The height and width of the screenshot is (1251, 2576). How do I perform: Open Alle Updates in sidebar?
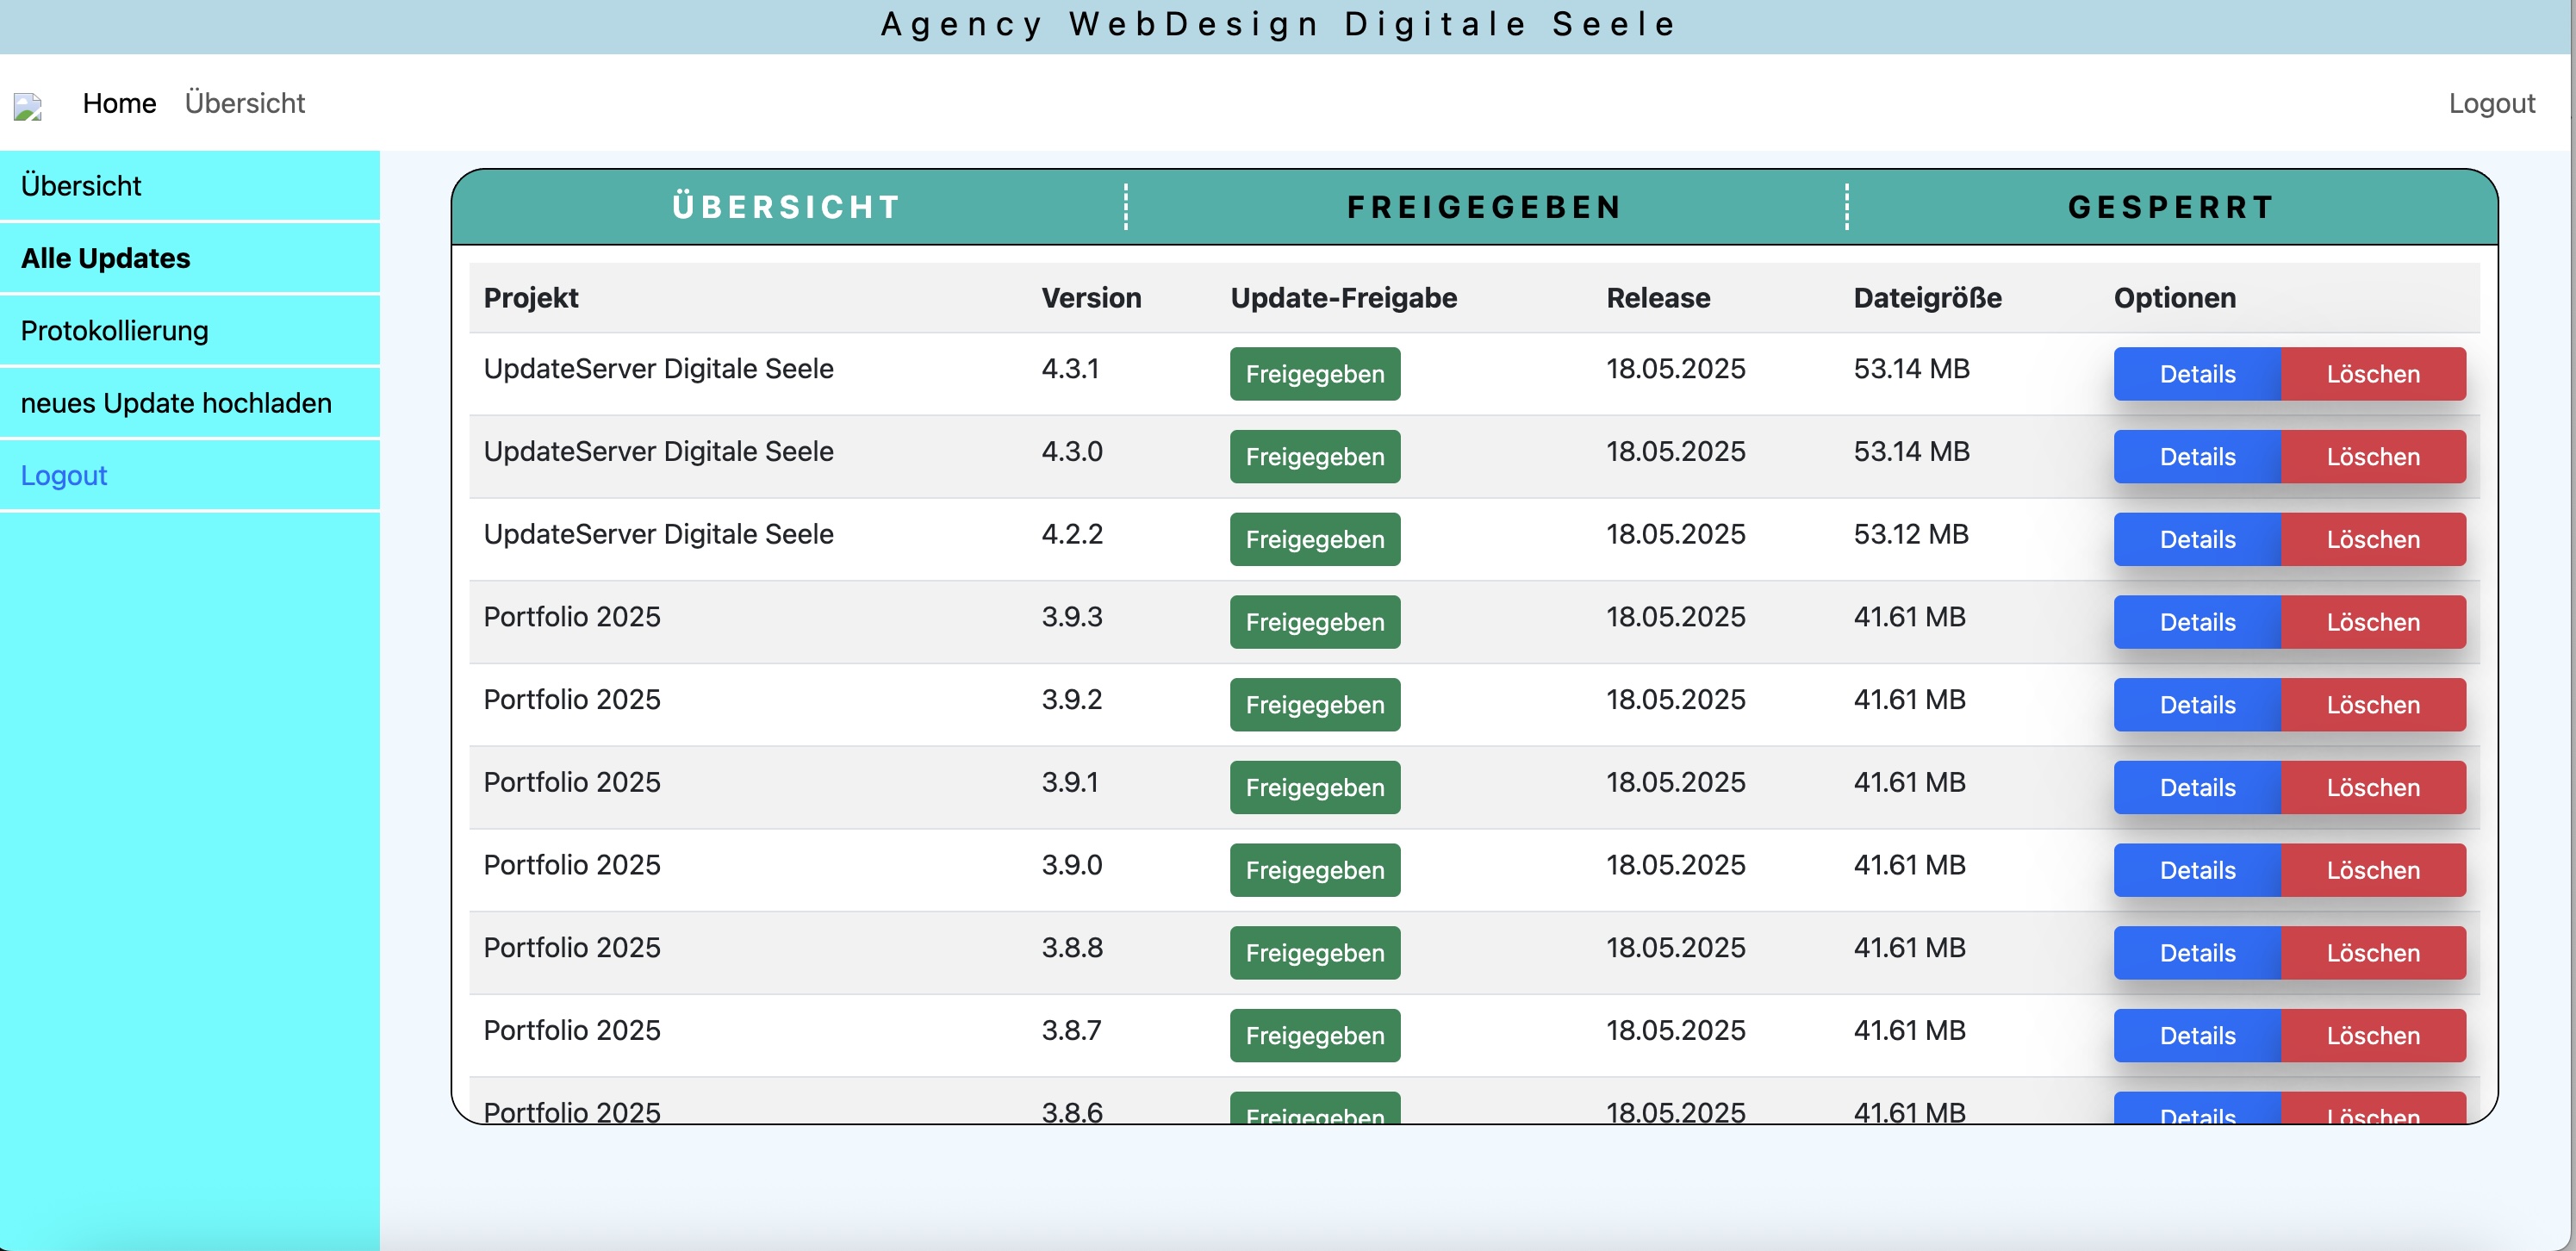click(105, 258)
